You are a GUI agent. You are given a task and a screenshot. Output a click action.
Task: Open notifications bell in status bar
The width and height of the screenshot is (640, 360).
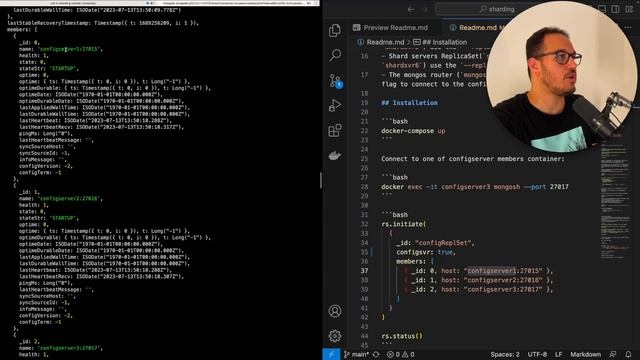pyautogui.click(x=628, y=354)
